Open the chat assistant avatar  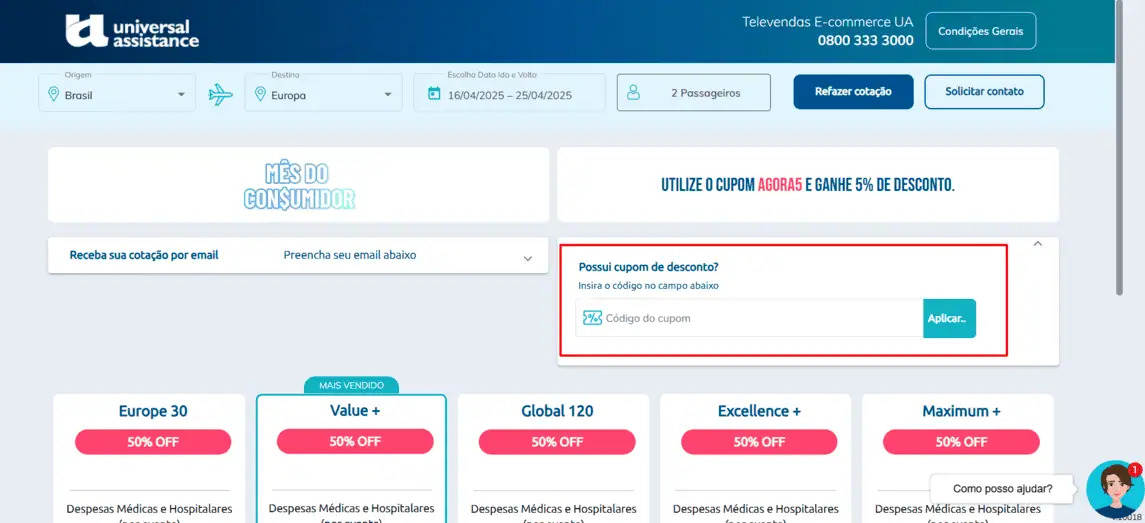(x=1114, y=489)
